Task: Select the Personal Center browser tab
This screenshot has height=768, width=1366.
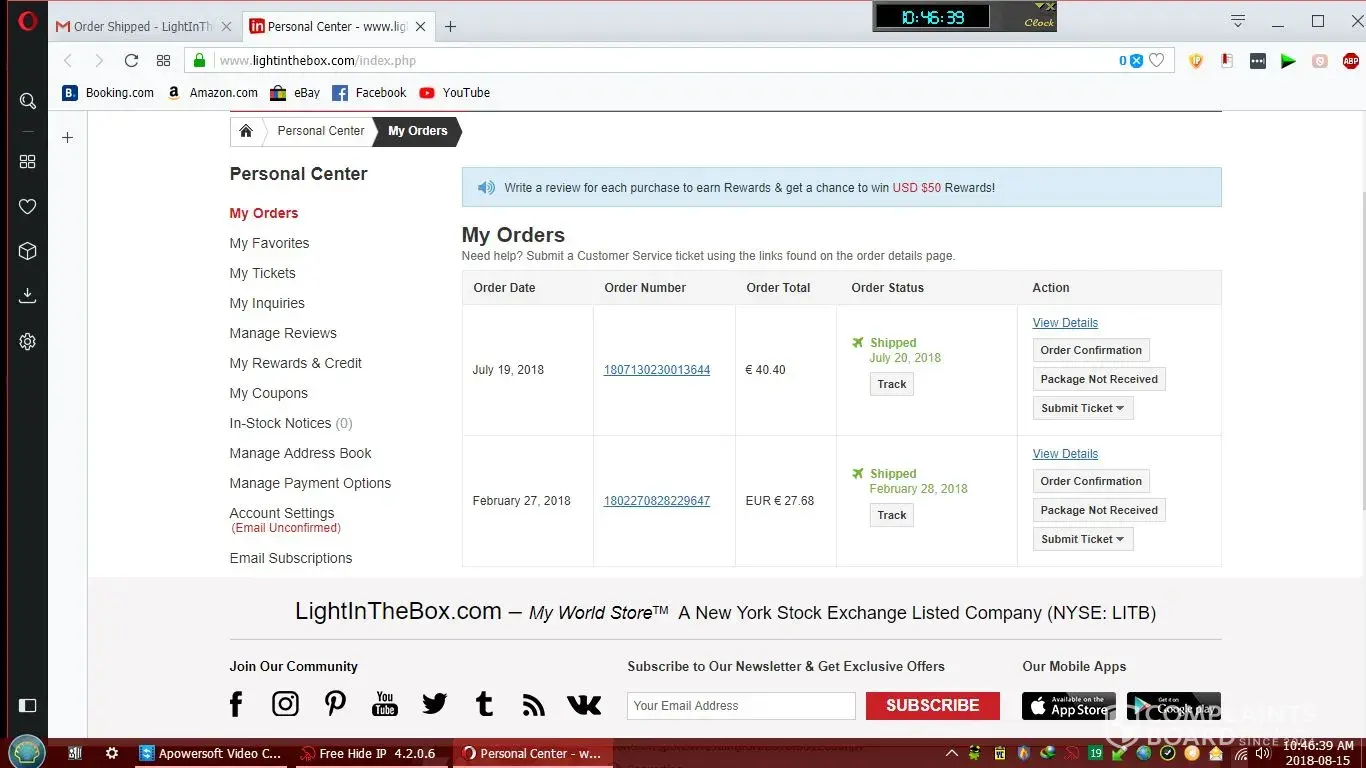Action: 338,27
